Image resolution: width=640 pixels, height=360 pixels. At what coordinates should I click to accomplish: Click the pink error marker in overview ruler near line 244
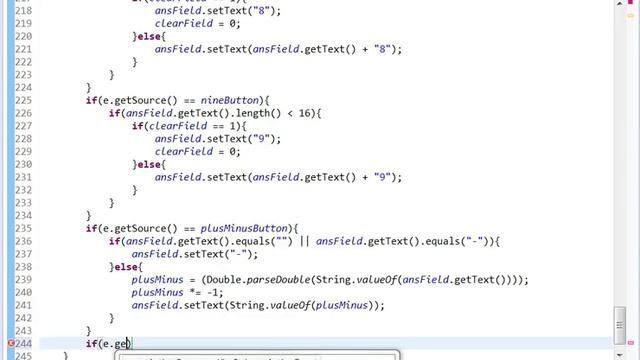tap(631, 343)
